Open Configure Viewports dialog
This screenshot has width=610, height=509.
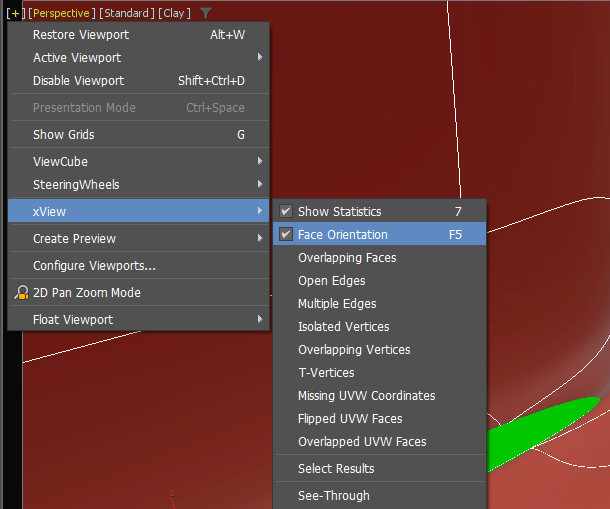138,265
